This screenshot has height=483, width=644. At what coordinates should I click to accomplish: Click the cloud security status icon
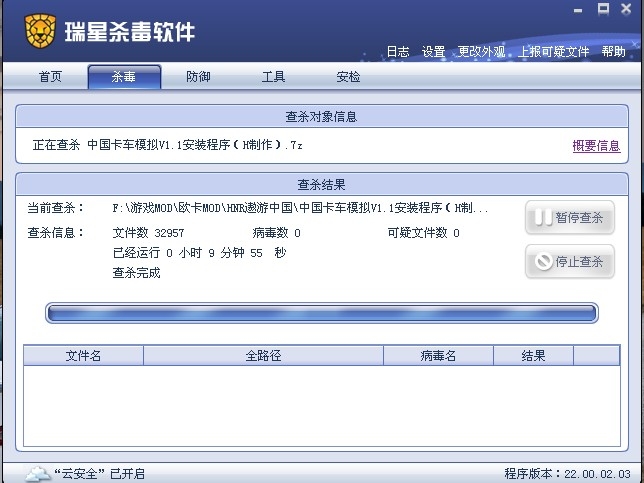(38, 474)
